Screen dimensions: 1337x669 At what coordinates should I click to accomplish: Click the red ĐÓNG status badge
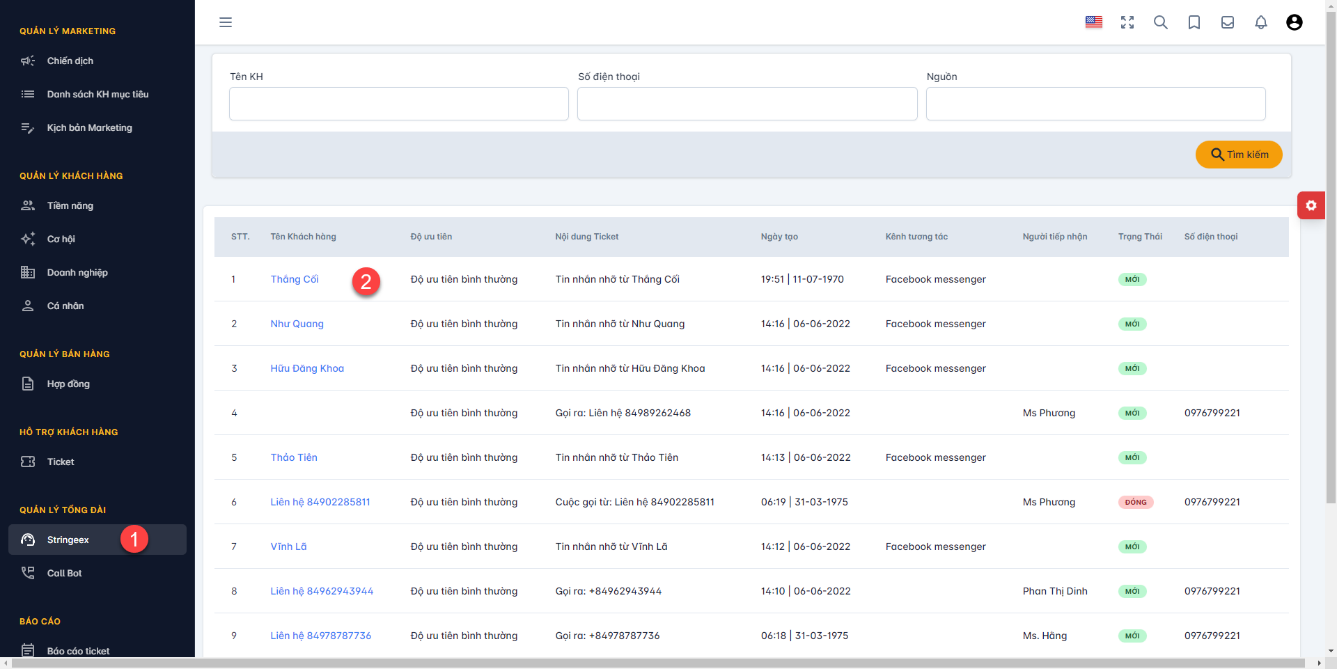pyautogui.click(x=1136, y=502)
